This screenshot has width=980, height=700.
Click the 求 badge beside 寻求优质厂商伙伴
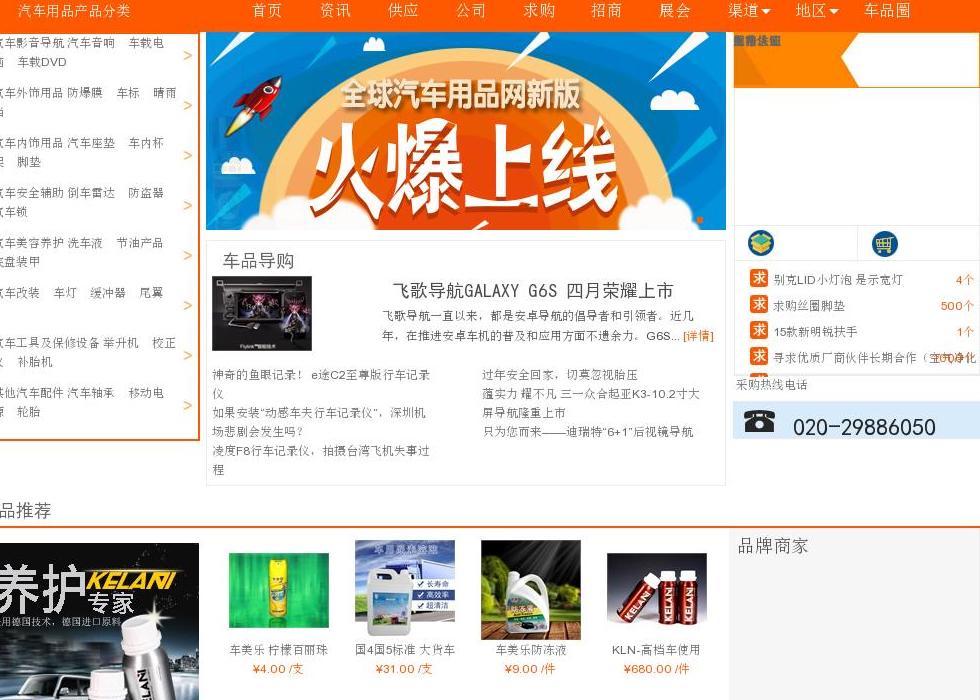coord(759,356)
